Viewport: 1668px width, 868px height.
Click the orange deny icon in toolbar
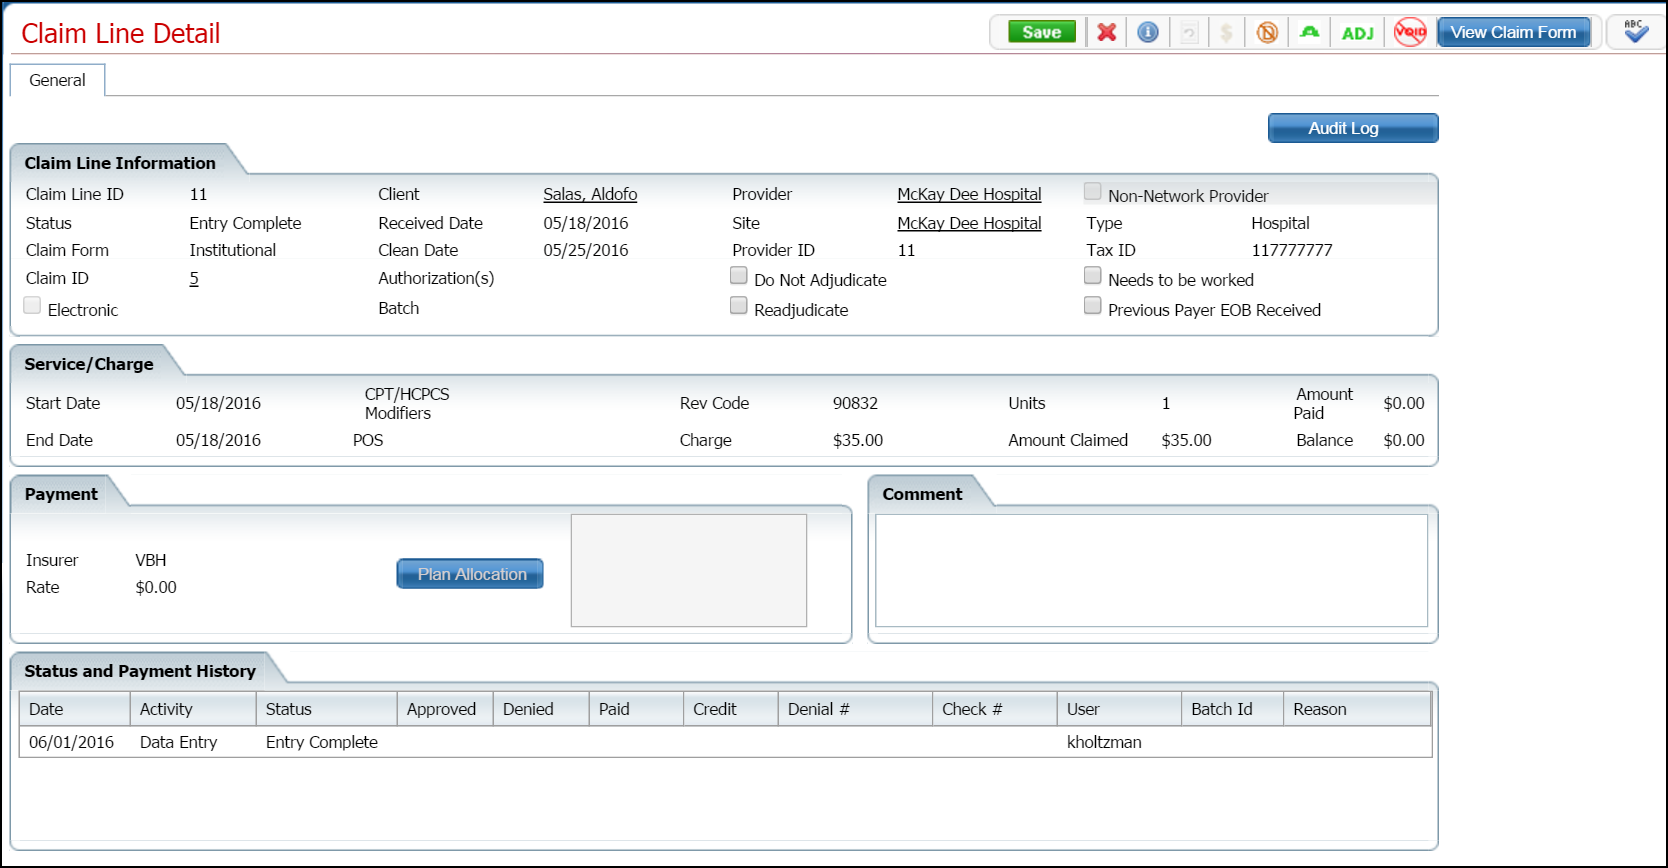click(1267, 32)
